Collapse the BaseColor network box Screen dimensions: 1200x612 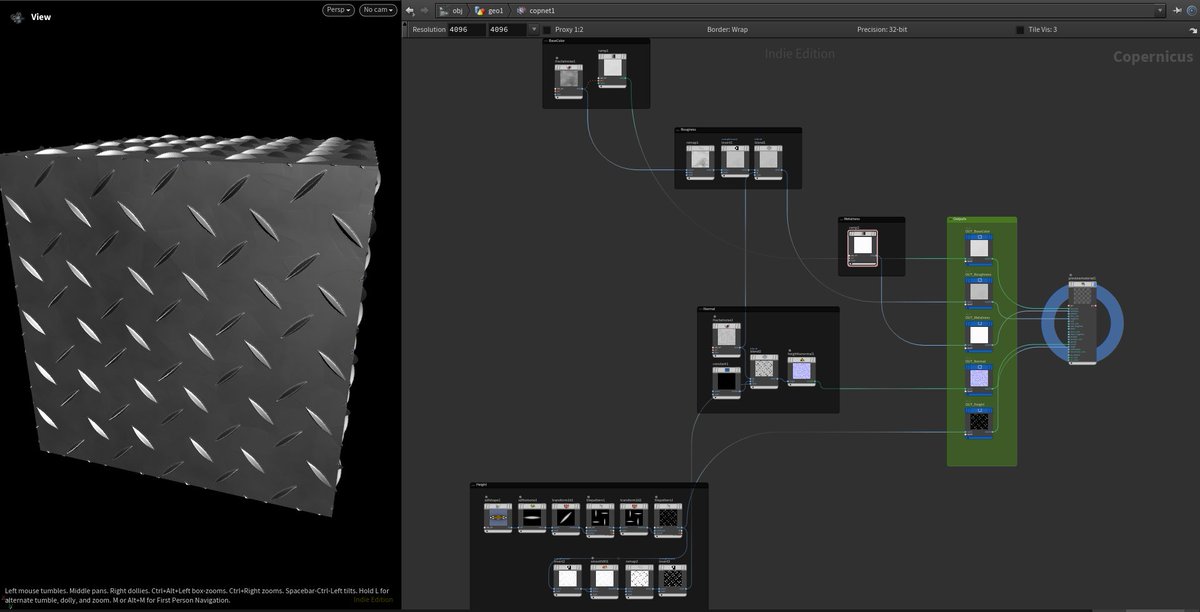tap(546, 42)
